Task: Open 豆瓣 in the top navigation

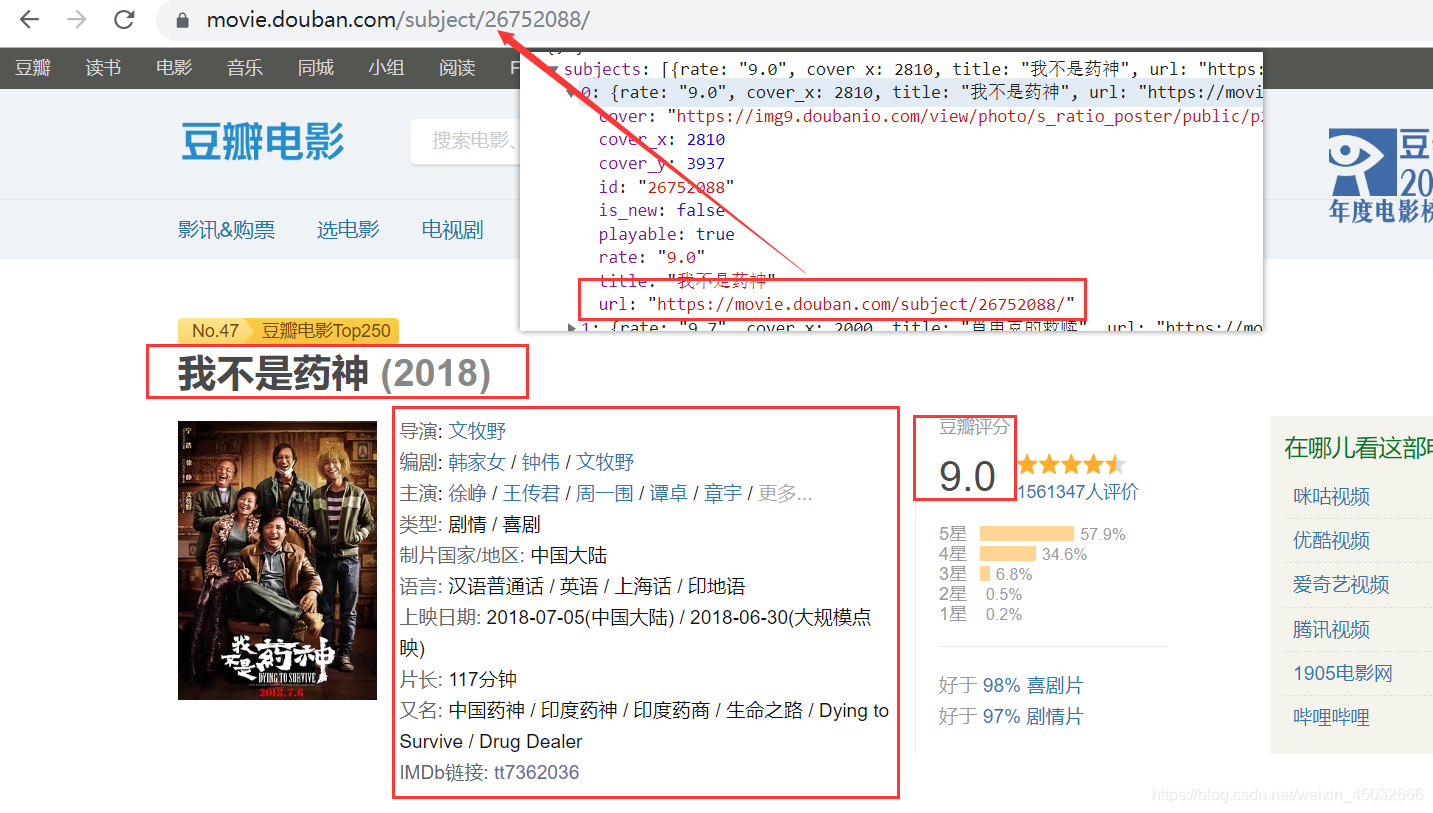Action: pos(33,68)
